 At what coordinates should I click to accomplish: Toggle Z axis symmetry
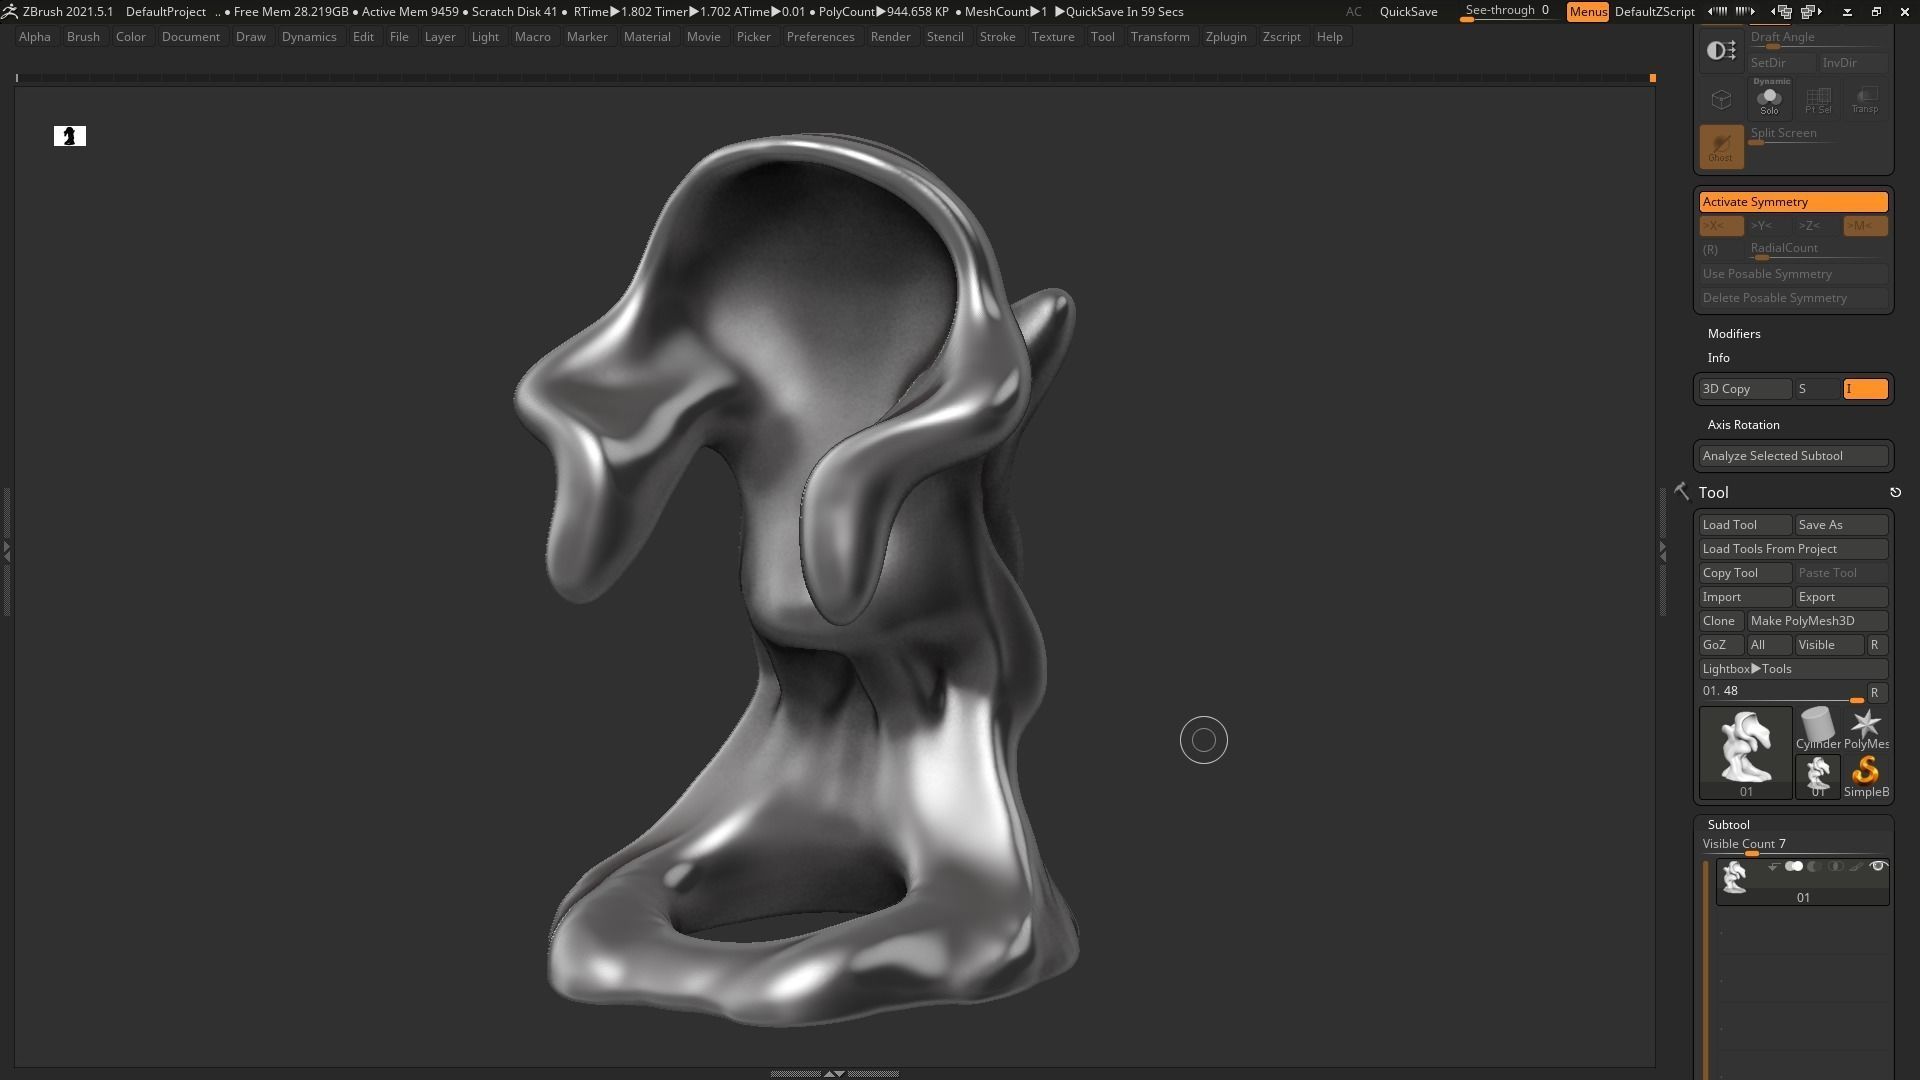[1817, 226]
